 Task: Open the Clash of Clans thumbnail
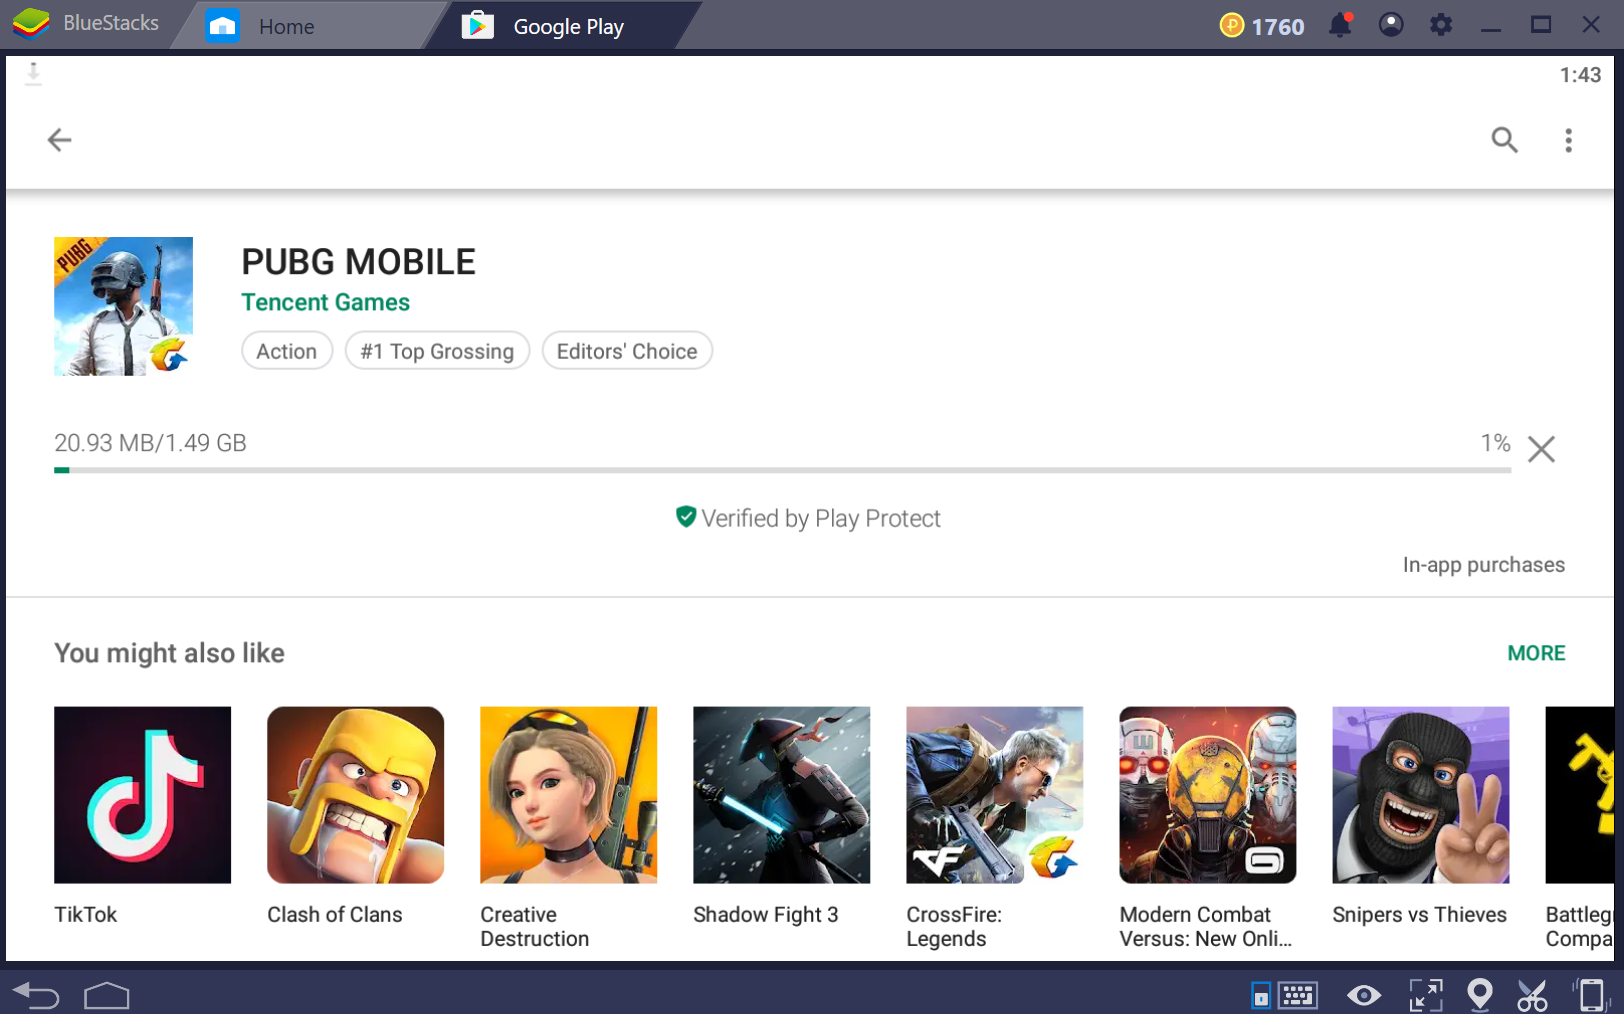pos(355,795)
